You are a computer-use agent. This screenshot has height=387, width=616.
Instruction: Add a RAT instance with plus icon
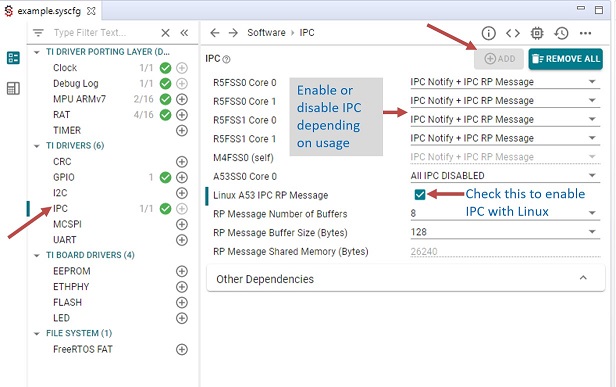[182, 115]
